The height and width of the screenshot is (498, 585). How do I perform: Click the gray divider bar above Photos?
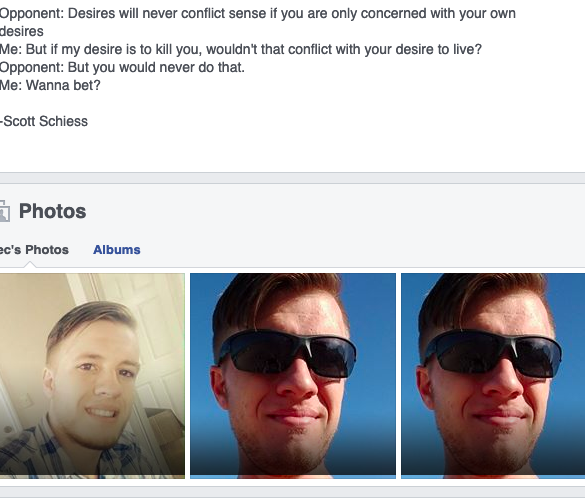(x=292, y=178)
